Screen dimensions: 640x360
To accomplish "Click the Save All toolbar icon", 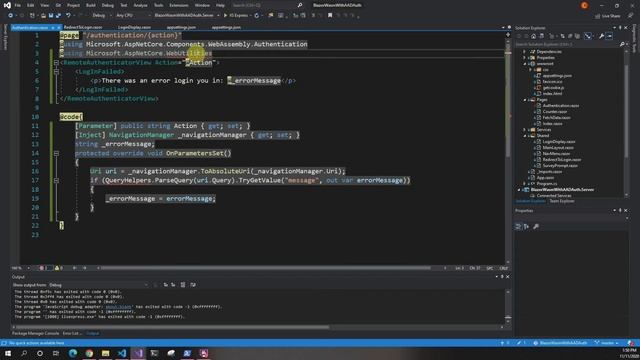I will click(x=58, y=16).
